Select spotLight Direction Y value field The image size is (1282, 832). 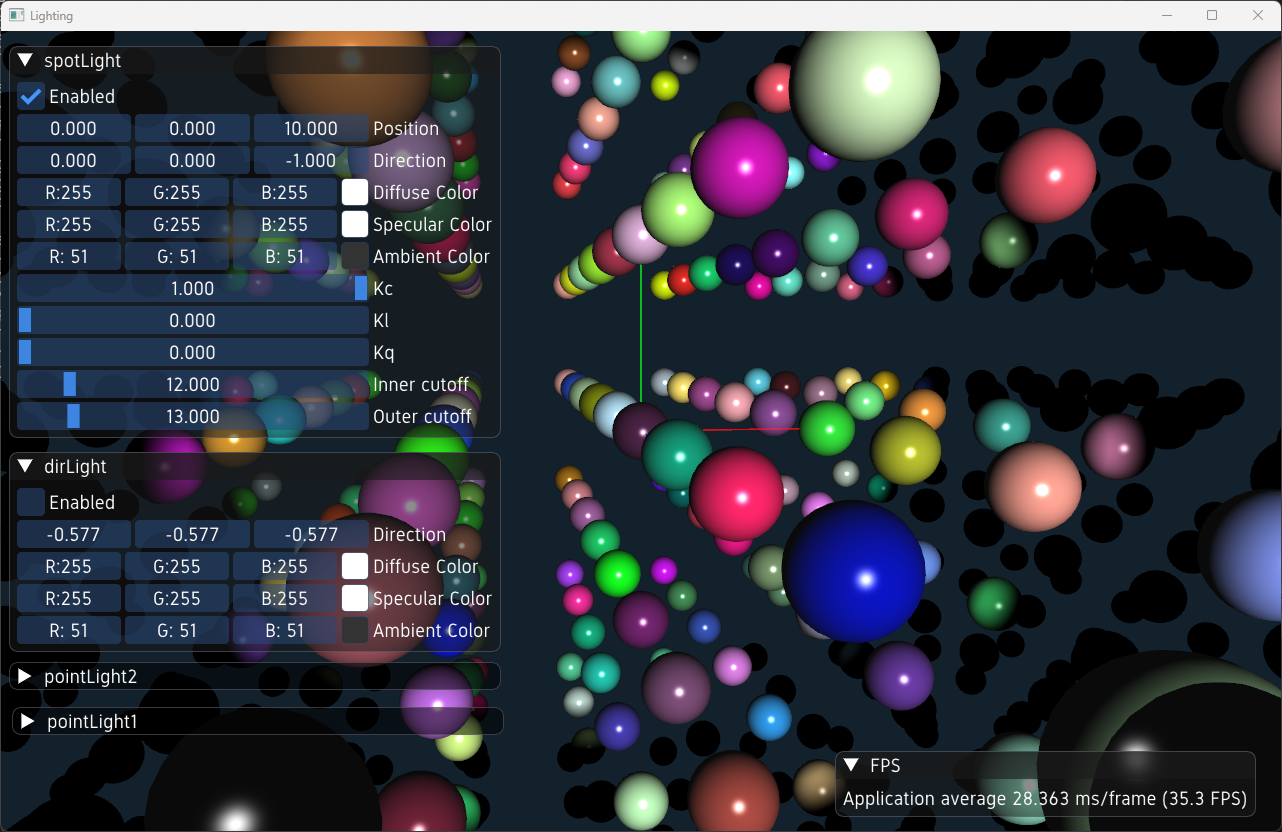coord(192,161)
